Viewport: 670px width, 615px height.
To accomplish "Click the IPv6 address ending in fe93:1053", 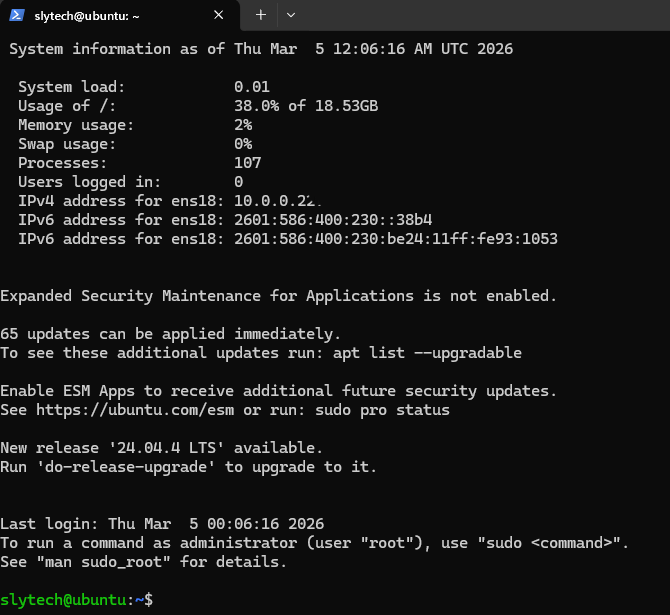I will click(x=396, y=239).
